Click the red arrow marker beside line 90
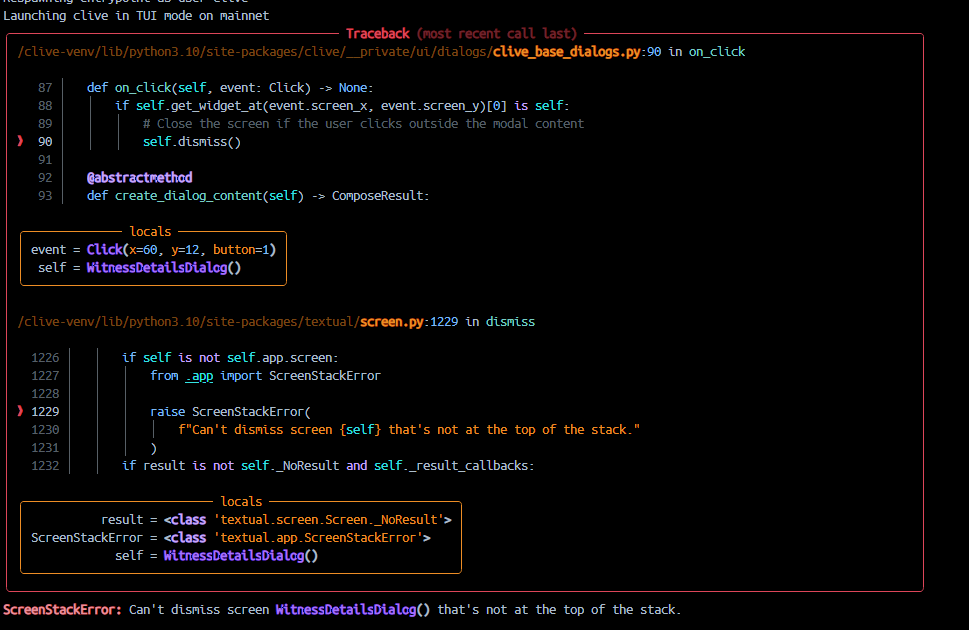The image size is (969, 630). pos(20,142)
